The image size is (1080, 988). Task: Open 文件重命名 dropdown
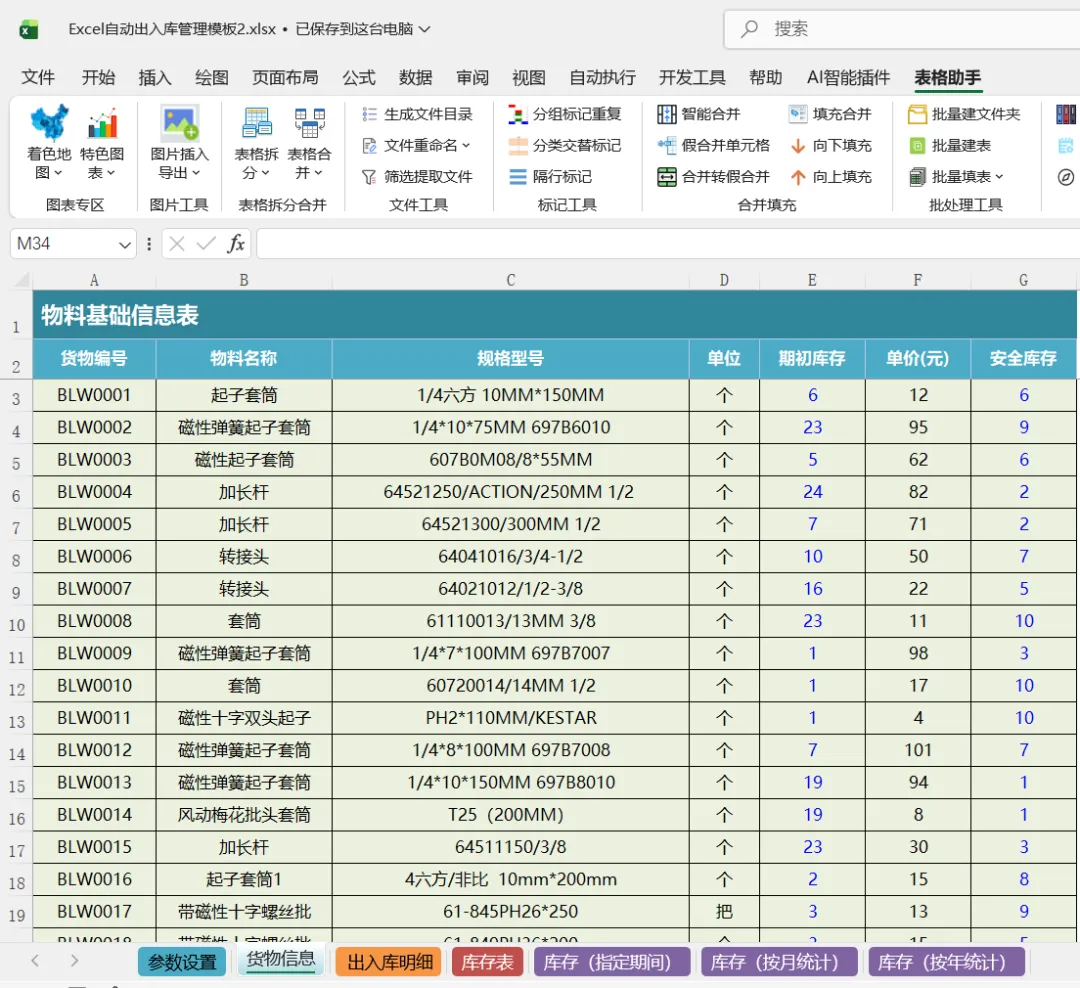pyautogui.click(x=417, y=145)
